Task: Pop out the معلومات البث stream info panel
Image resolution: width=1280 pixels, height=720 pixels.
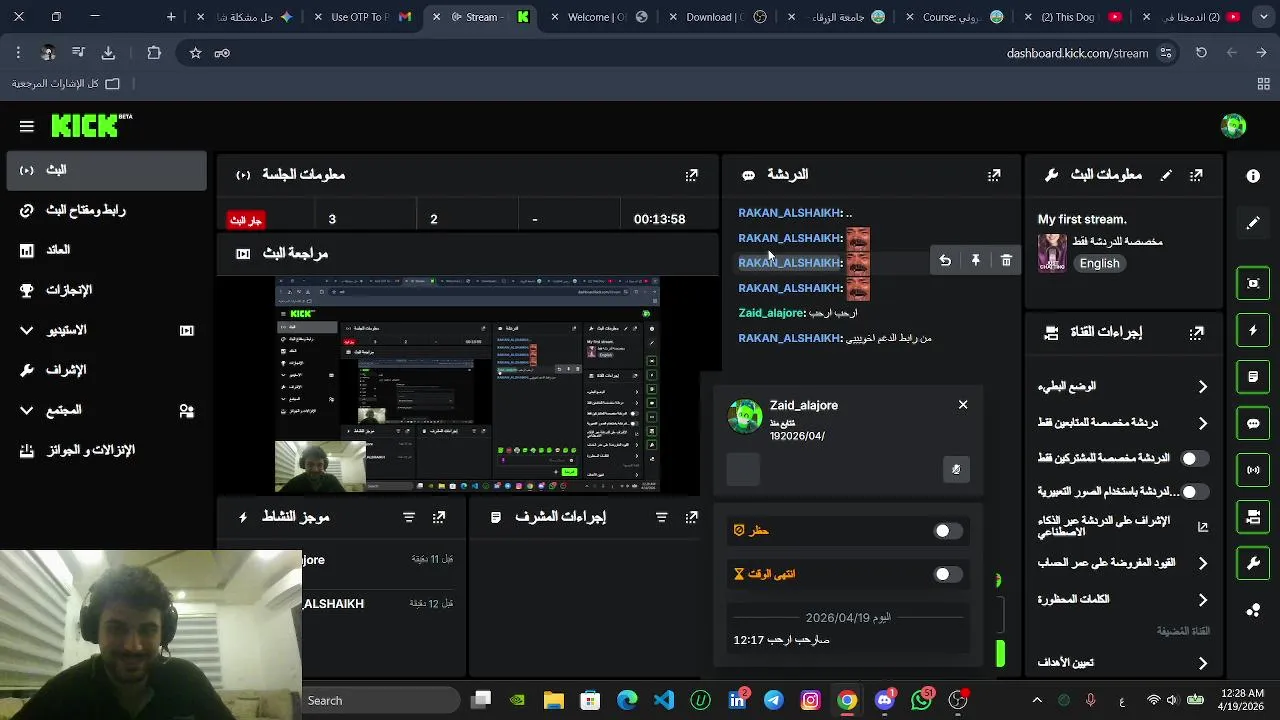Action: [1196, 175]
